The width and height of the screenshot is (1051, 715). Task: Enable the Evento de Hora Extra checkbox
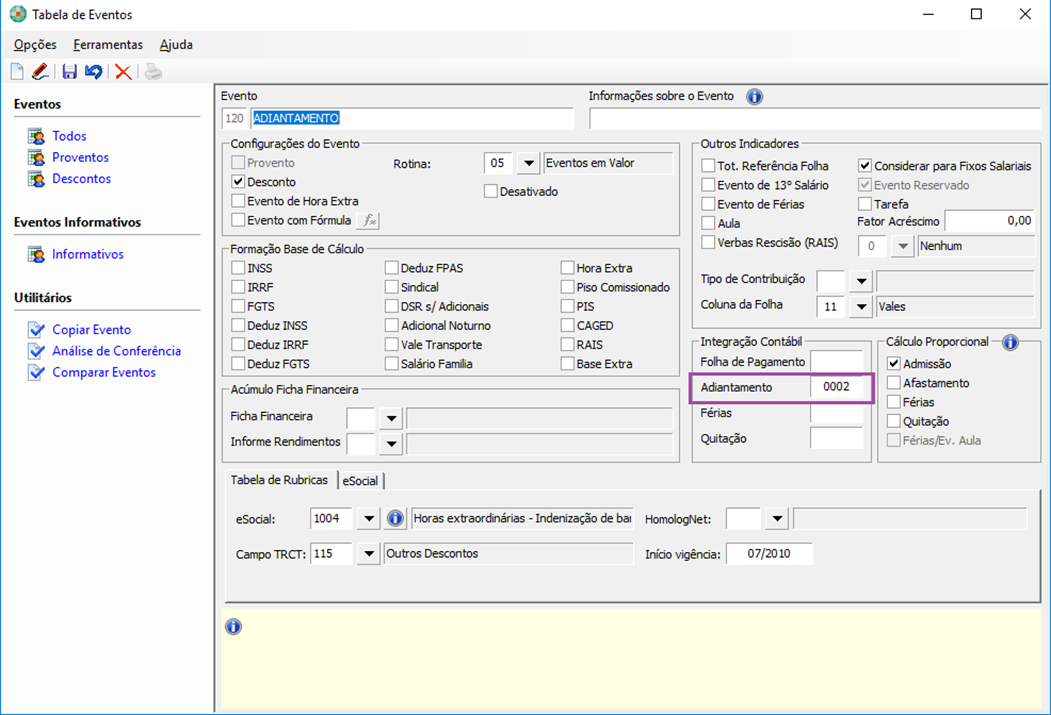pos(238,201)
